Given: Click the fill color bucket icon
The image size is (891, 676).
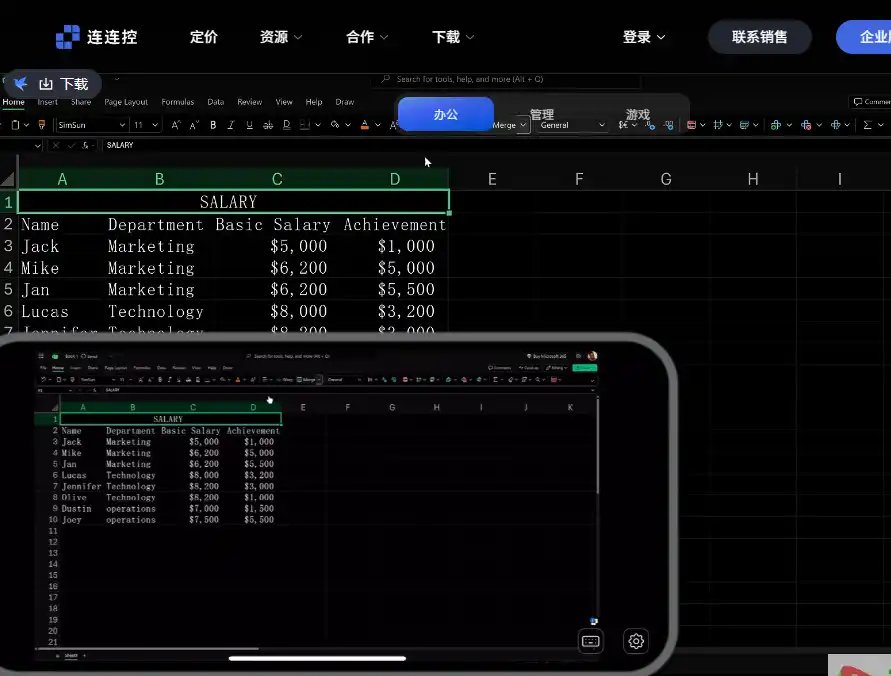Looking at the screenshot, I should coord(335,125).
